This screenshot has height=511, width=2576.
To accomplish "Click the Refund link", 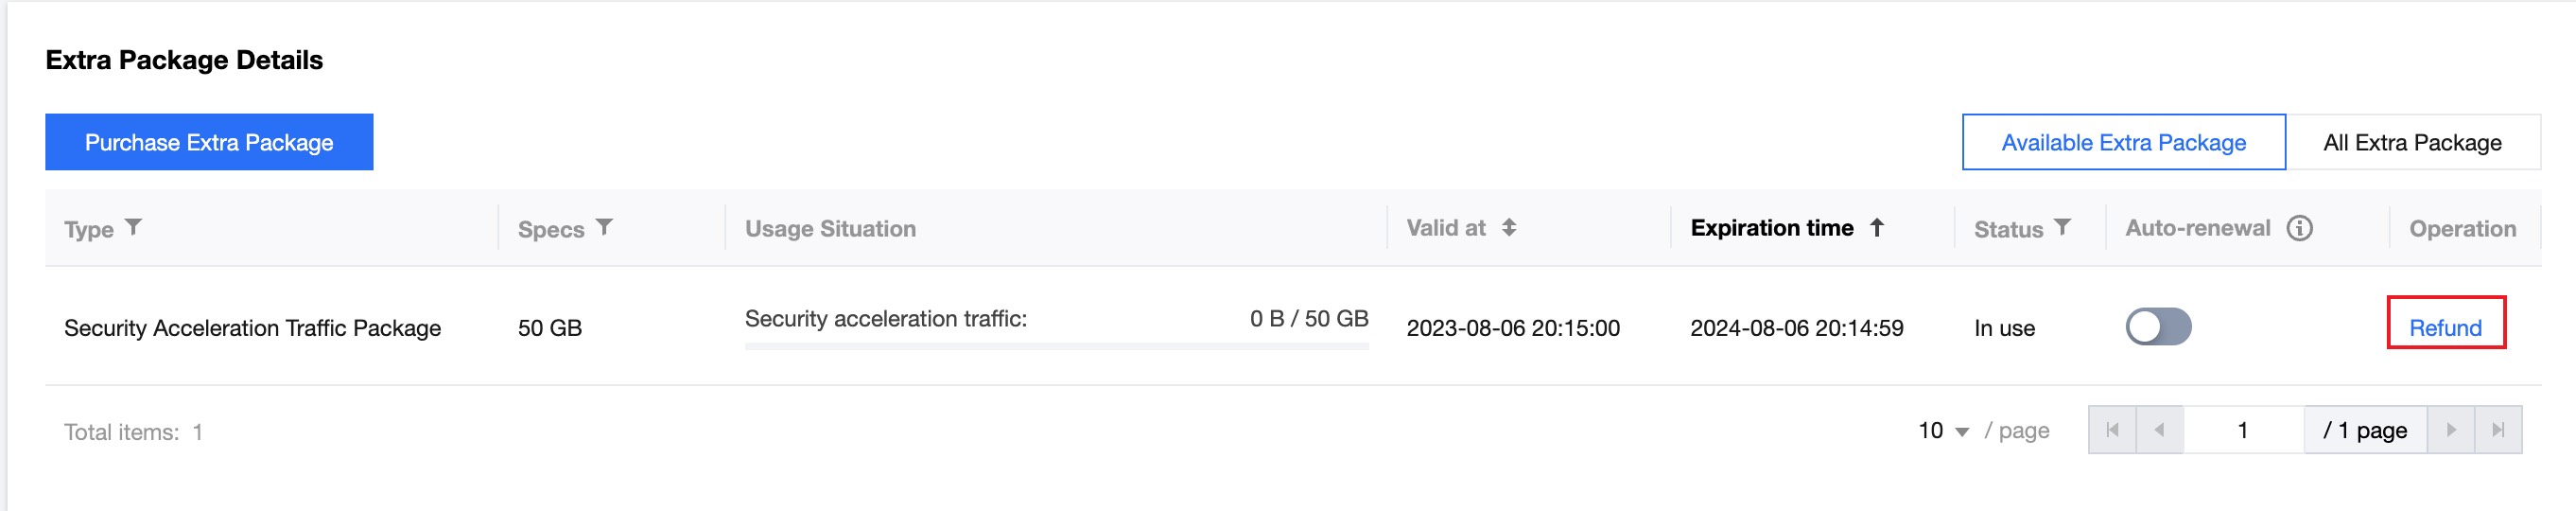I will point(2445,327).
